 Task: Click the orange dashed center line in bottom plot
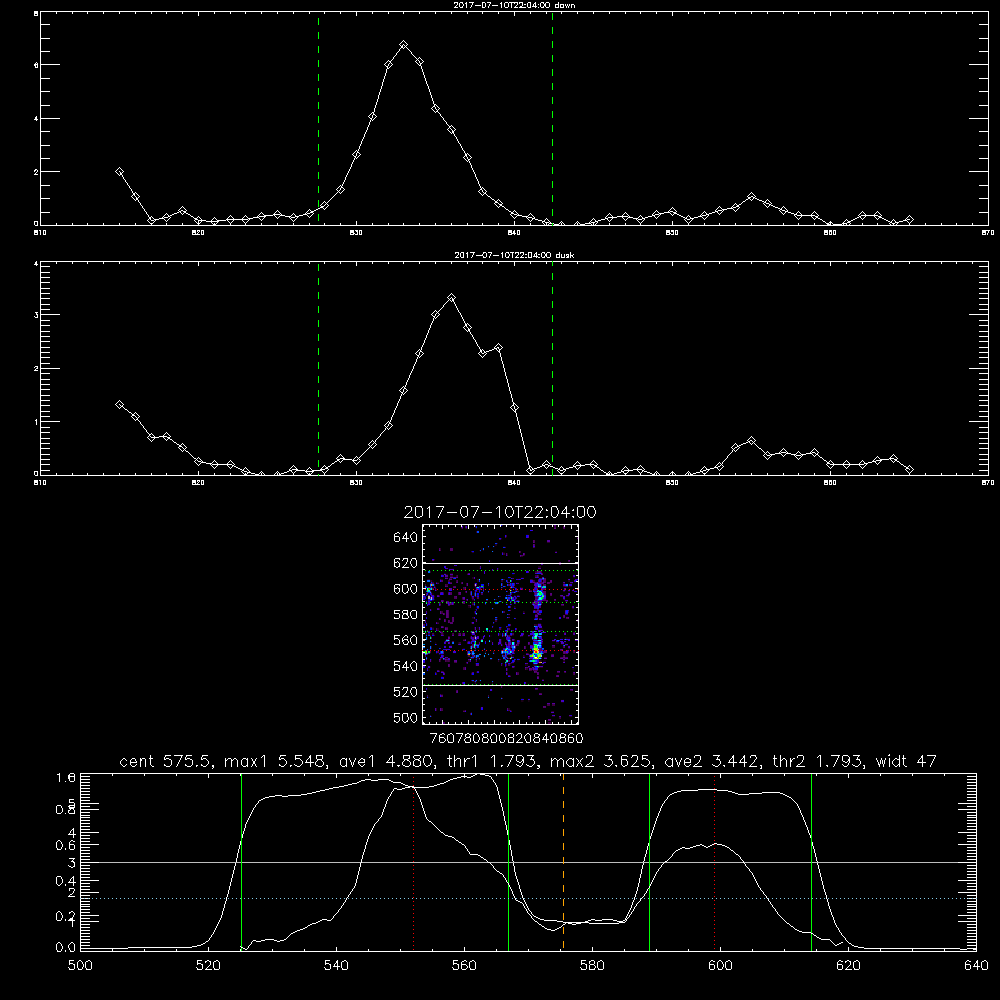(x=563, y=861)
